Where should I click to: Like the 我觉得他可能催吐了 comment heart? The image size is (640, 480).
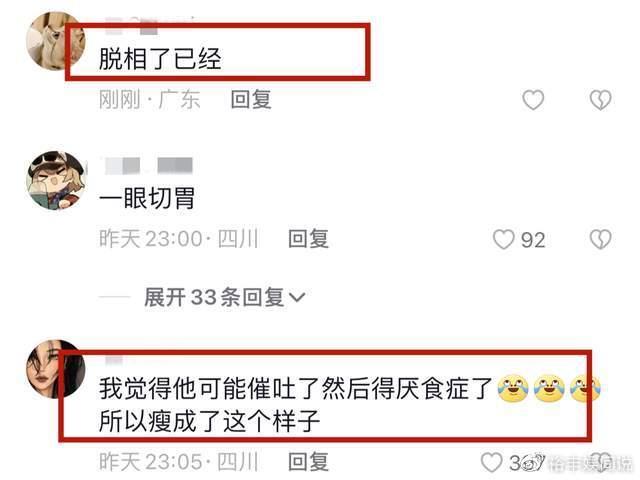coord(491,462)
